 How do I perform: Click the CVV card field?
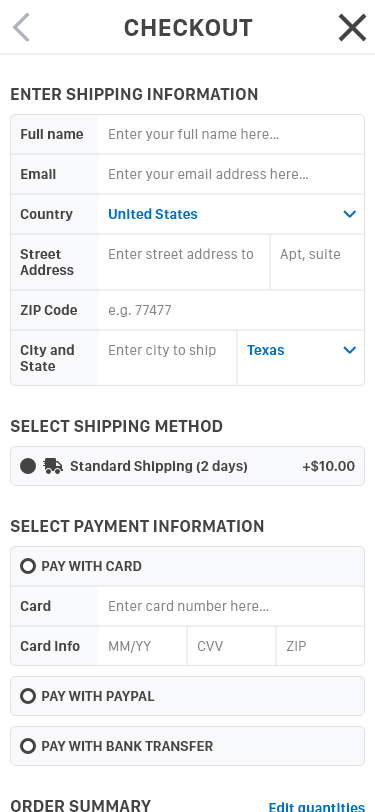[x=232, y=646]
